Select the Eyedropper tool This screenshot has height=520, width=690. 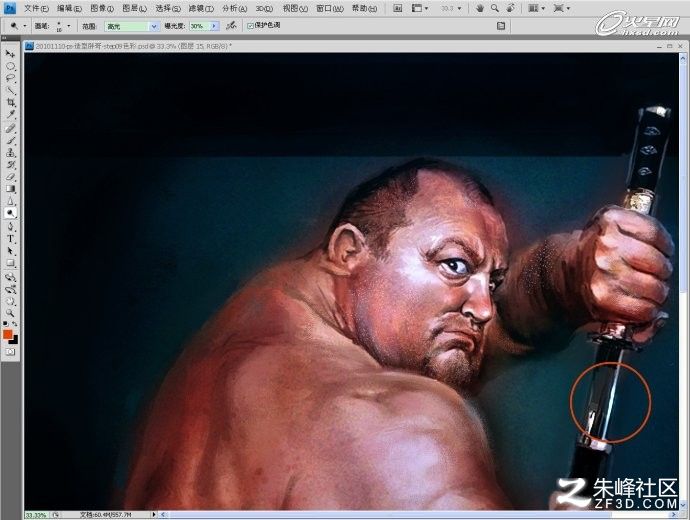coord(11,115)
